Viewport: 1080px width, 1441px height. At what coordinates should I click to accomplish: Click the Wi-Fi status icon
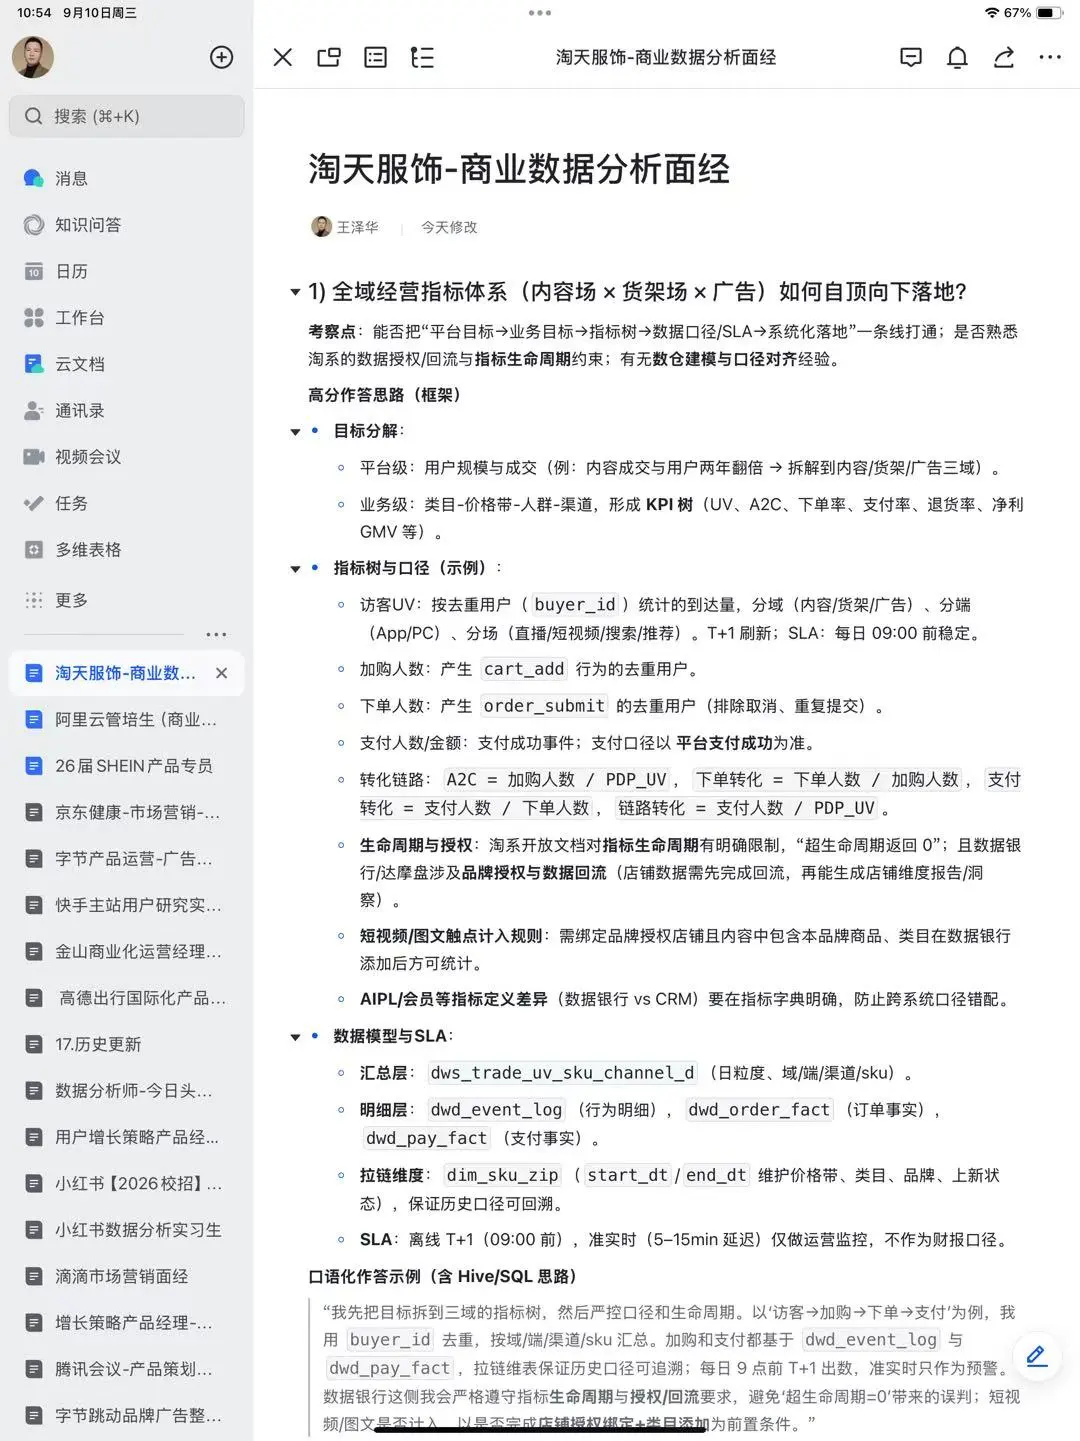992,13
